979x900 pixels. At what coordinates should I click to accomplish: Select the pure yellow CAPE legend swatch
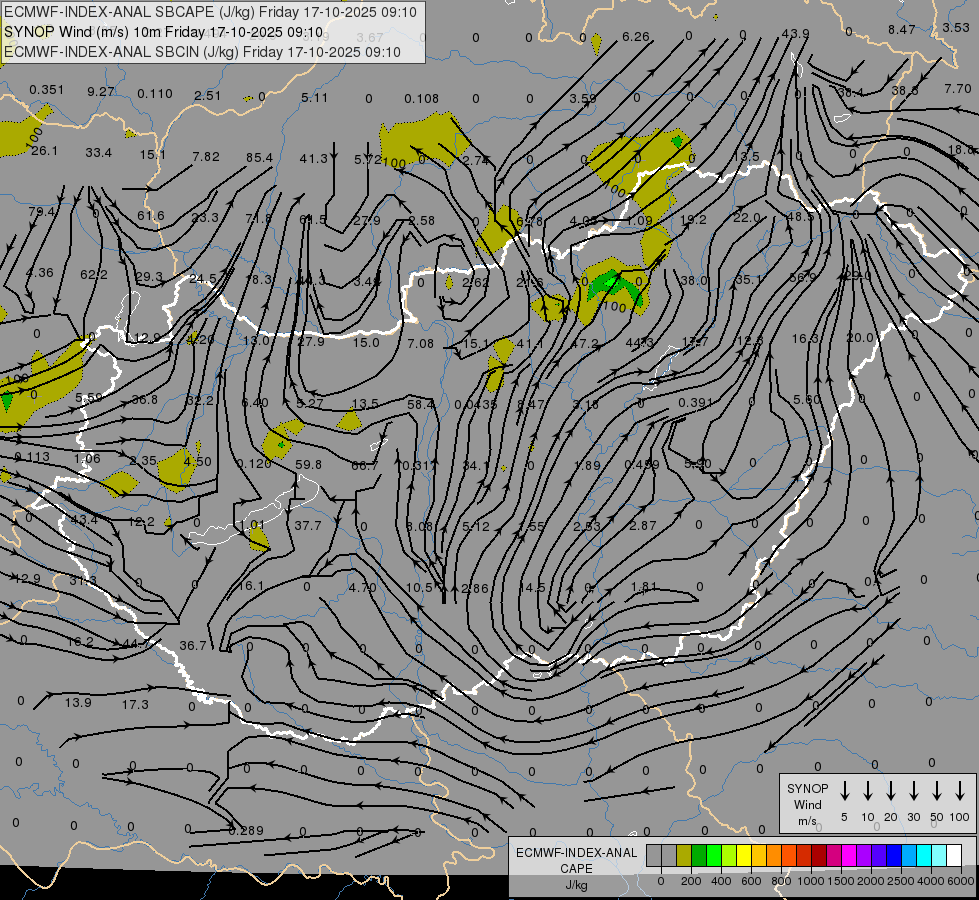click(x=744, y=856)
